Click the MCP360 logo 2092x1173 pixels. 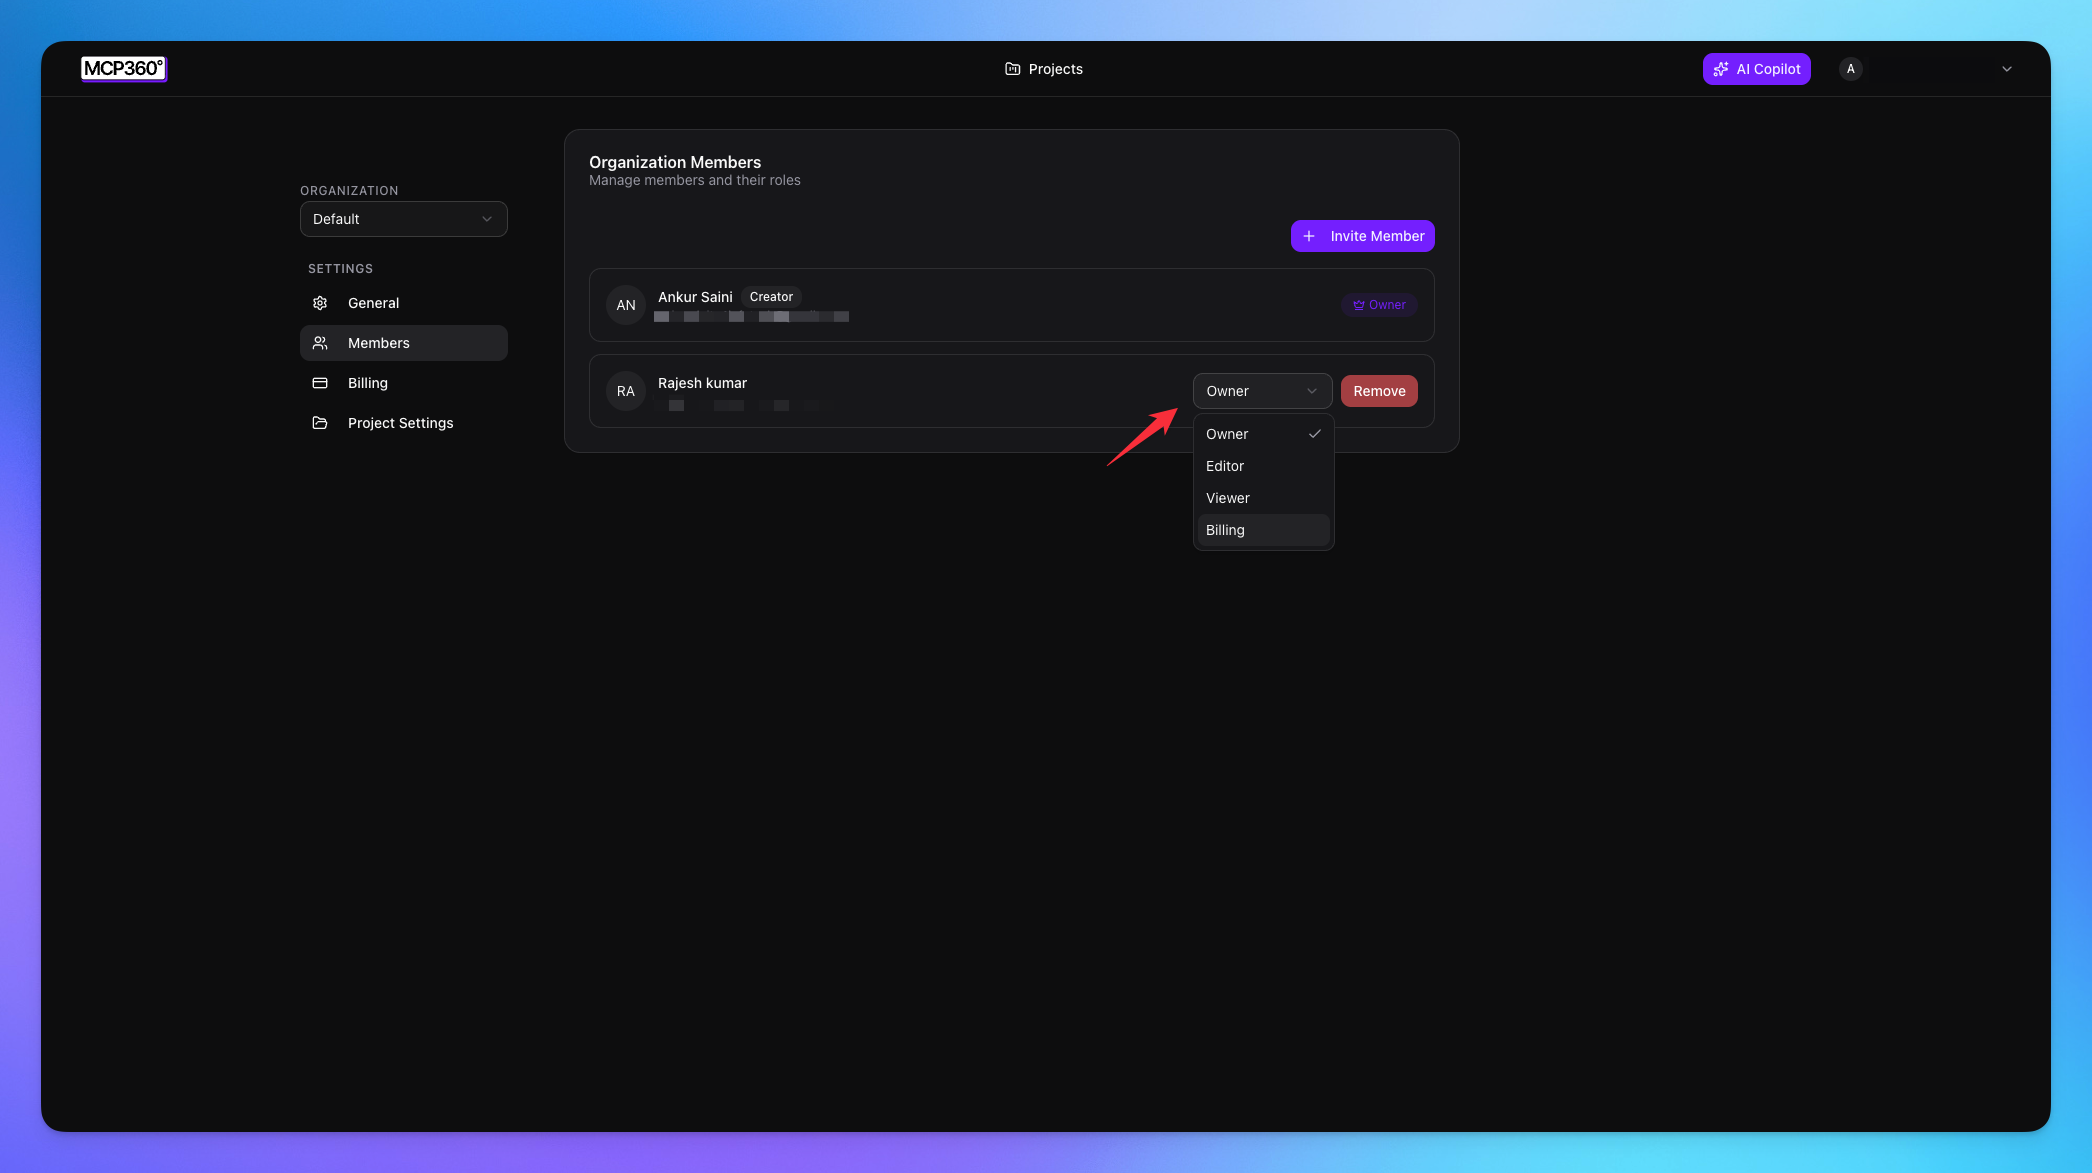(123, 68)
